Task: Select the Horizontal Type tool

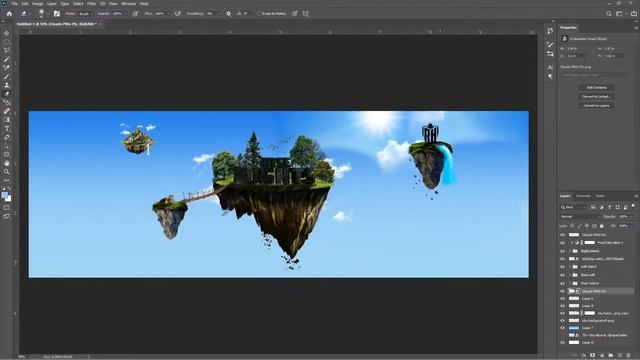Action: (x=7, y=129)
